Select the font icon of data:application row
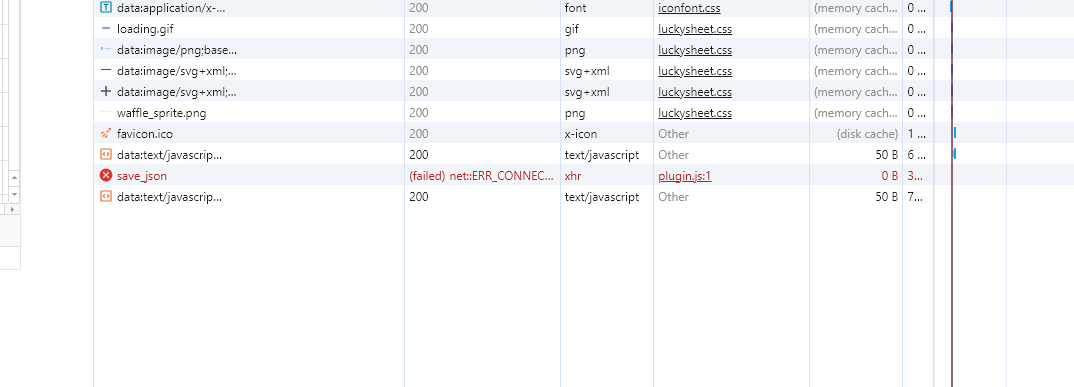 tap(105, 8)
